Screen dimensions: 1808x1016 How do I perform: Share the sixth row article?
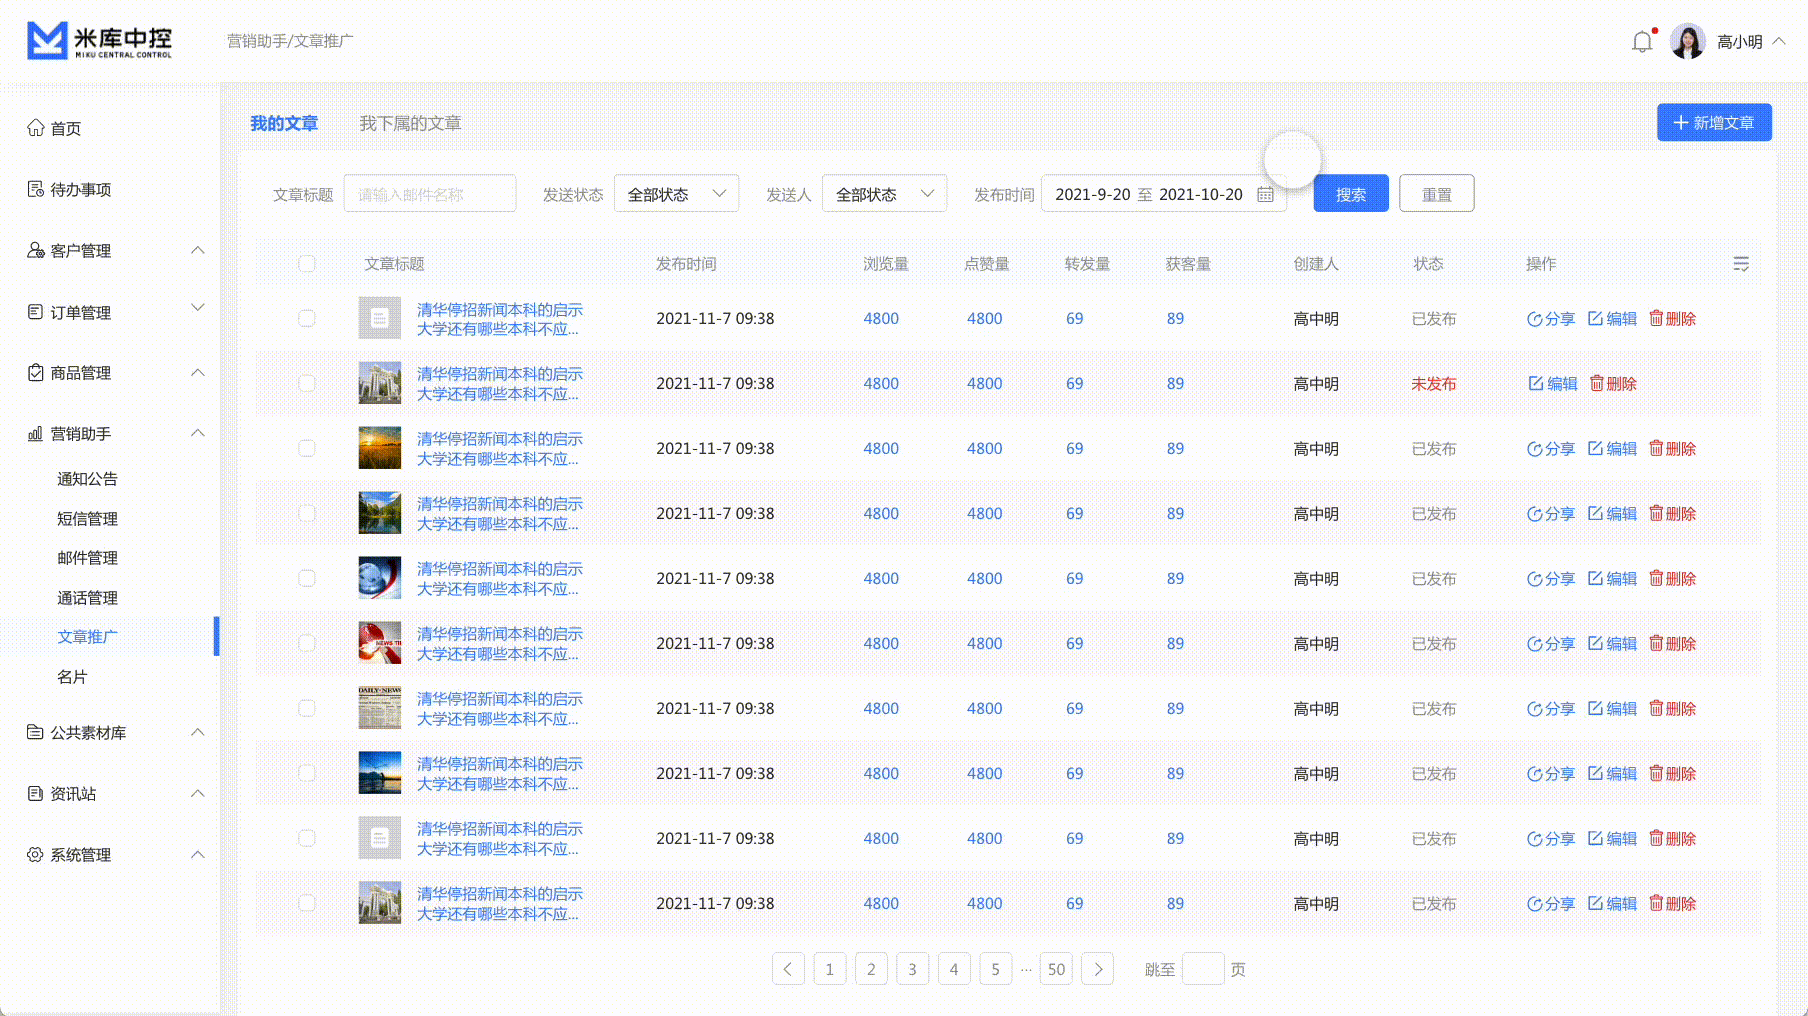[1551, 644]
